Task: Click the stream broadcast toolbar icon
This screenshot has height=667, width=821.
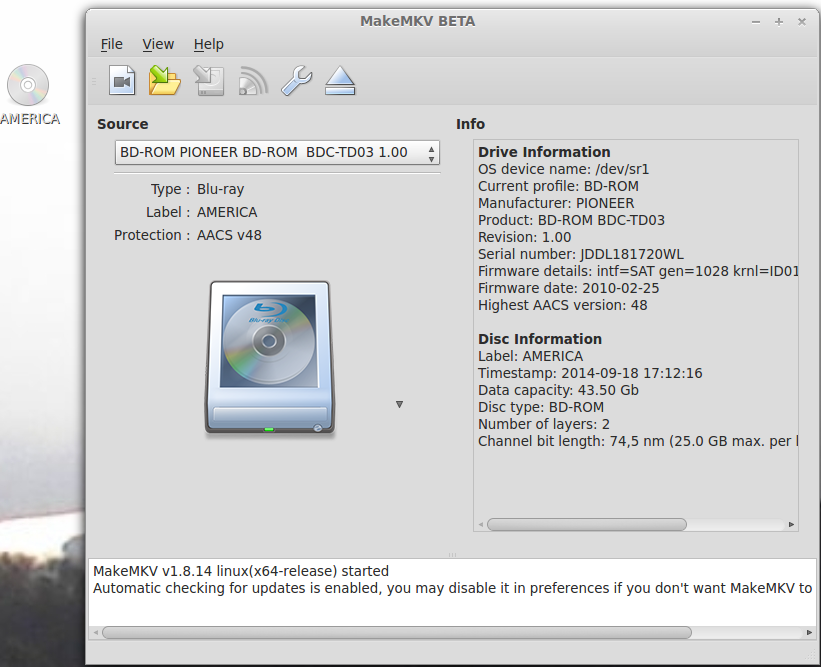Action: pos(253,81)
